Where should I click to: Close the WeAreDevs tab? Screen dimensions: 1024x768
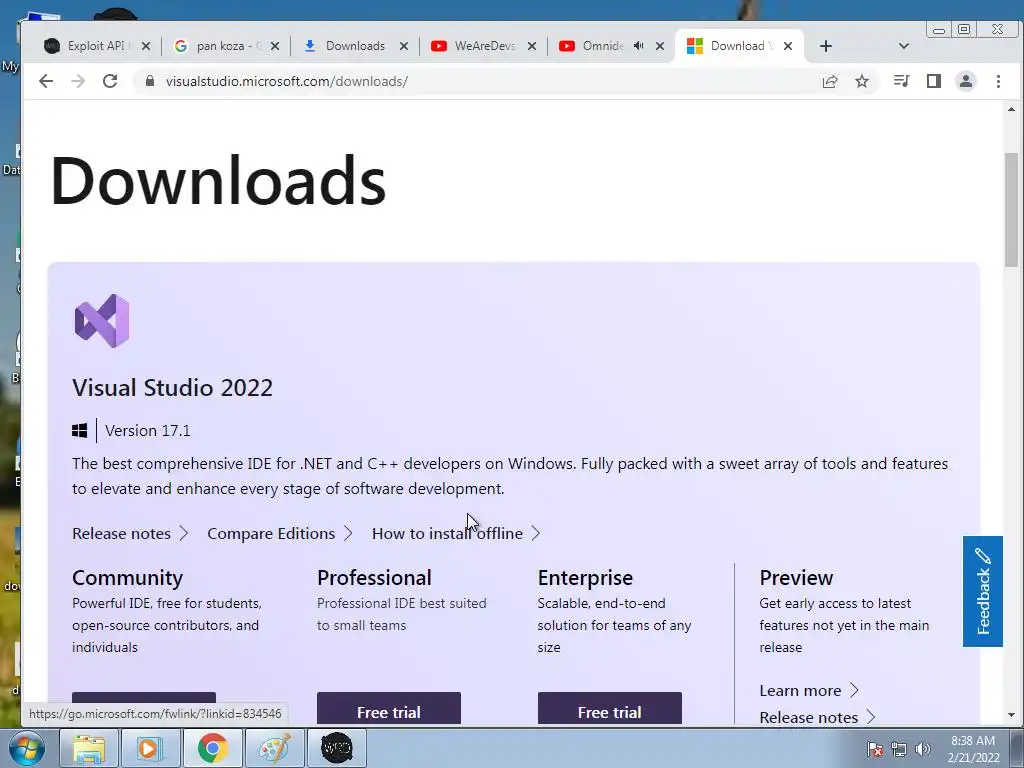click(532, 46)
